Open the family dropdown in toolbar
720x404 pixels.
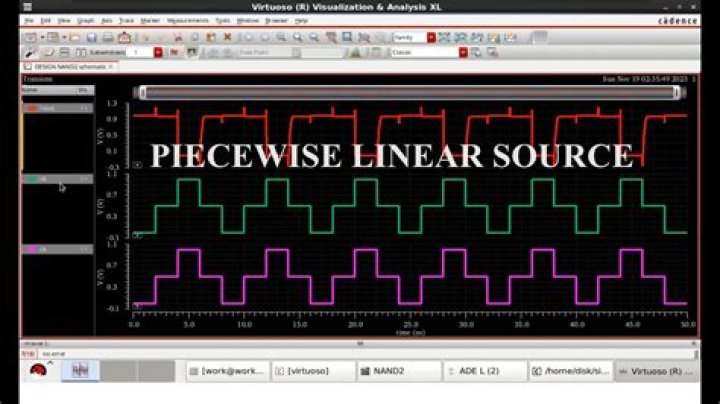click(x=431, y=37)
